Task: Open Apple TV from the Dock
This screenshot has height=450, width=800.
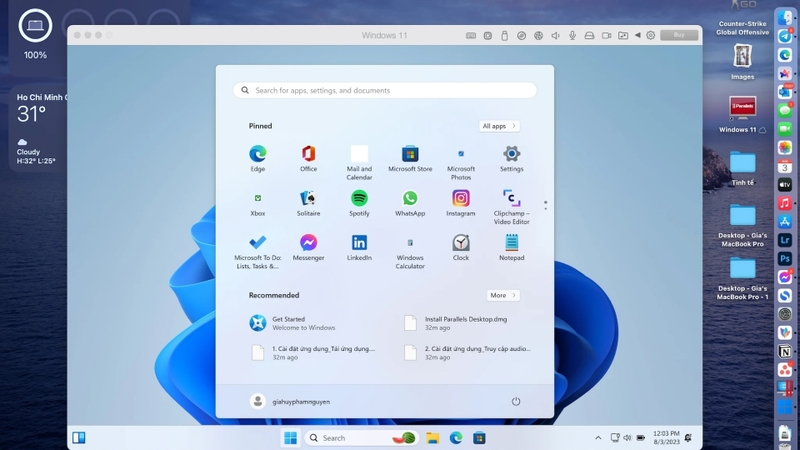Action: pos(785,184)
